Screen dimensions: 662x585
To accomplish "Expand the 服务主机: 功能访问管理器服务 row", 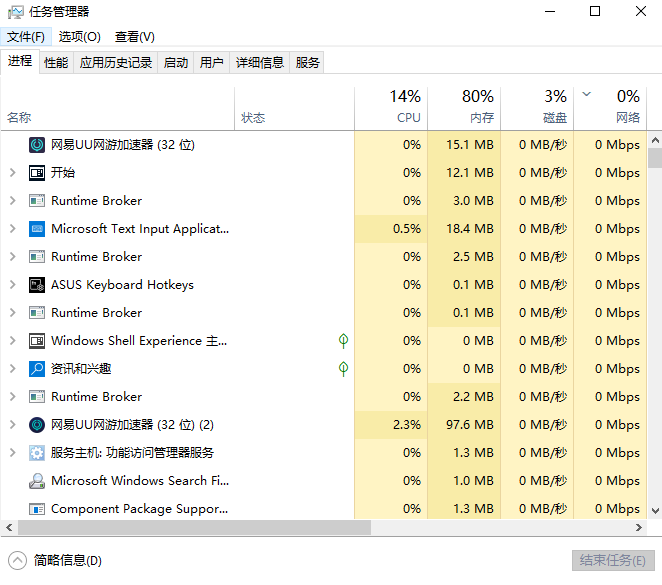I will point(13,452).
